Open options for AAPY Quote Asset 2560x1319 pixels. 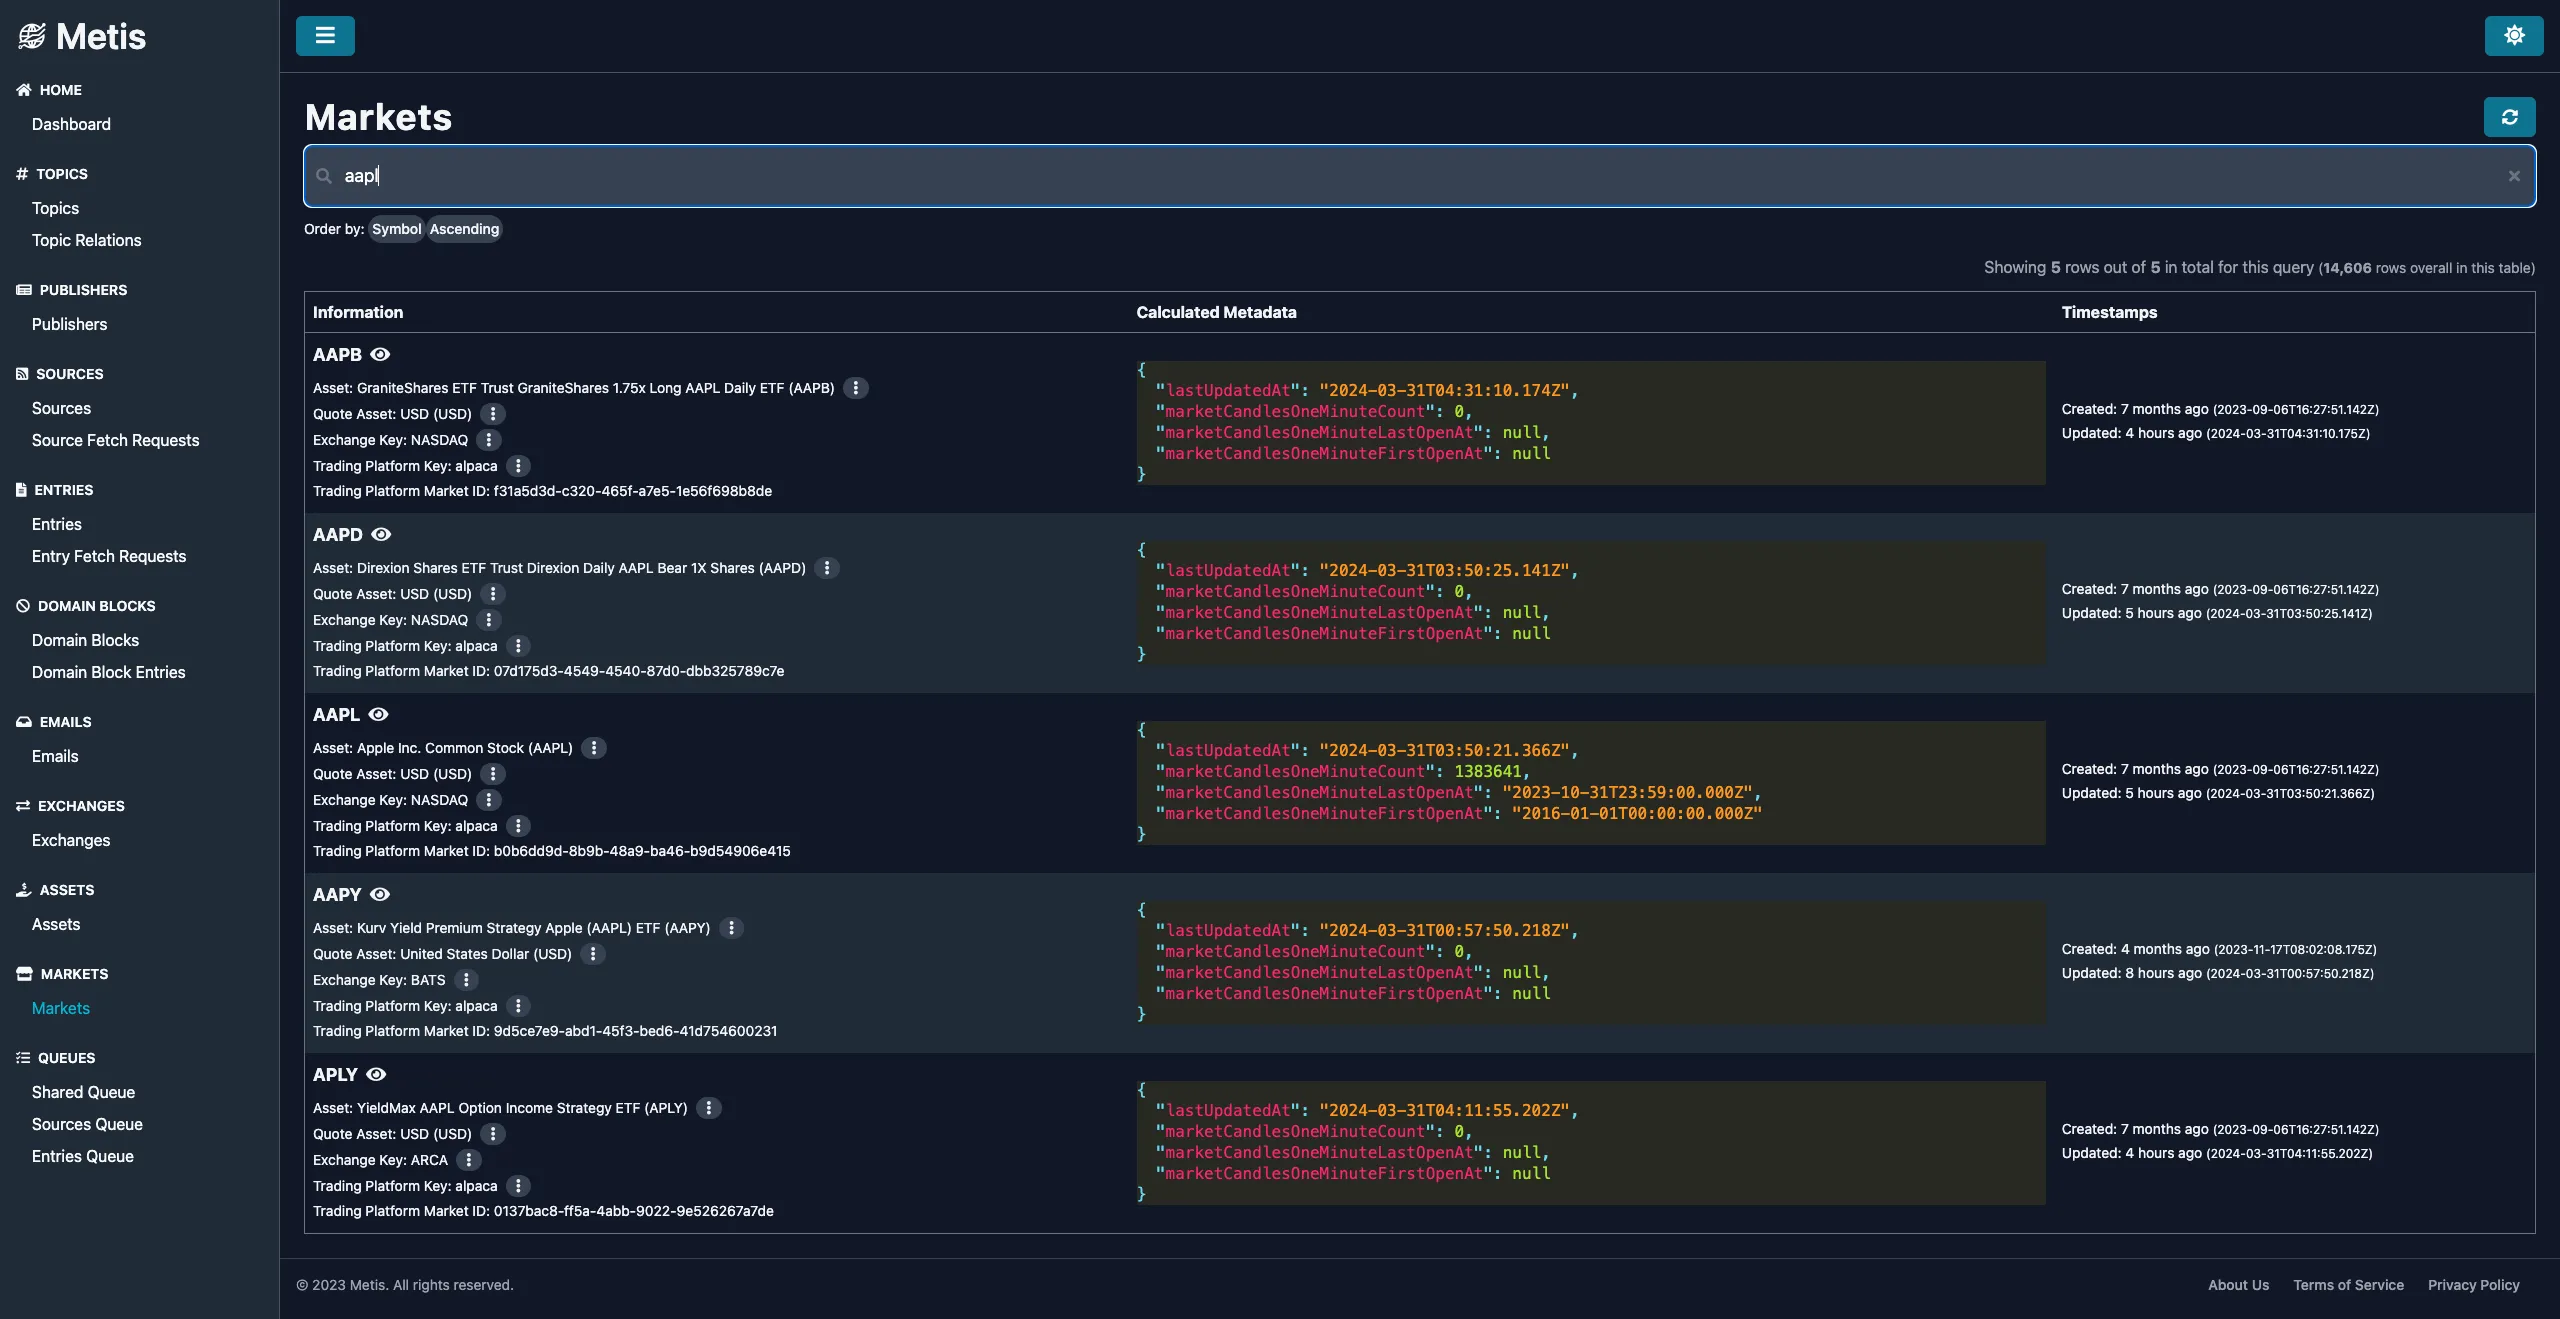point(593,954)
